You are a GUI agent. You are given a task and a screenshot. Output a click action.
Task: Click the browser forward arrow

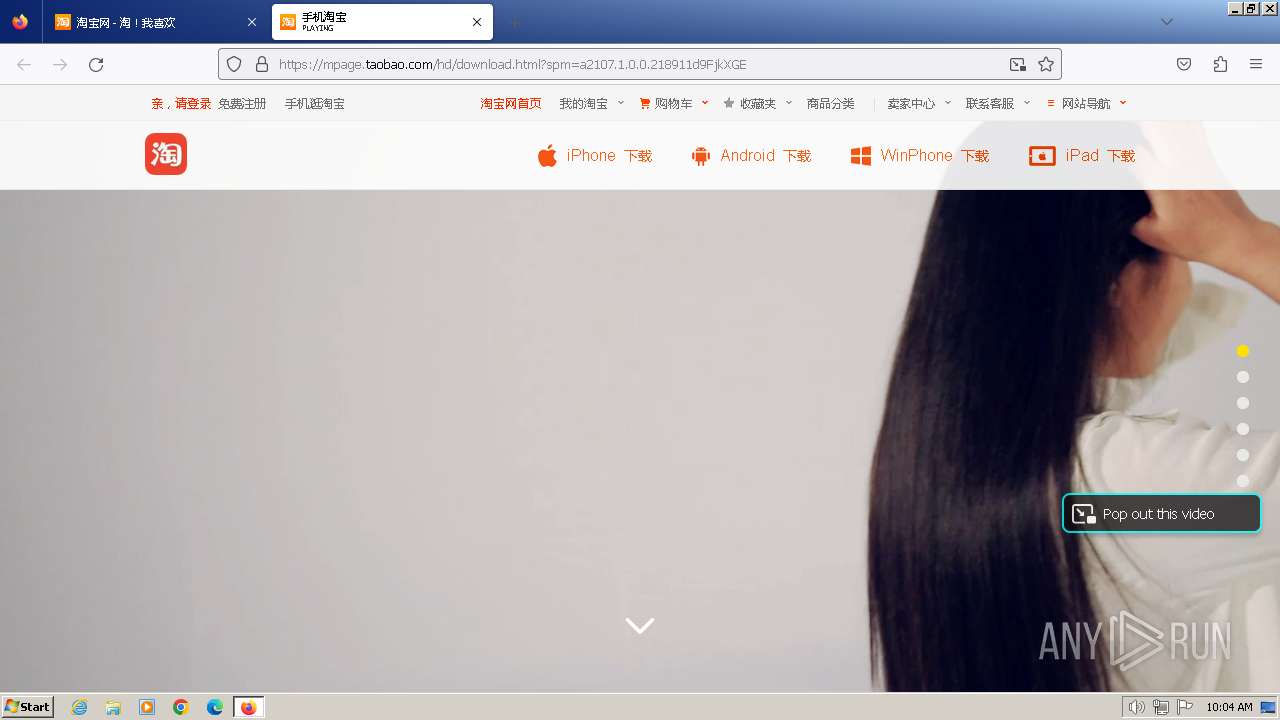pos(60,64)
